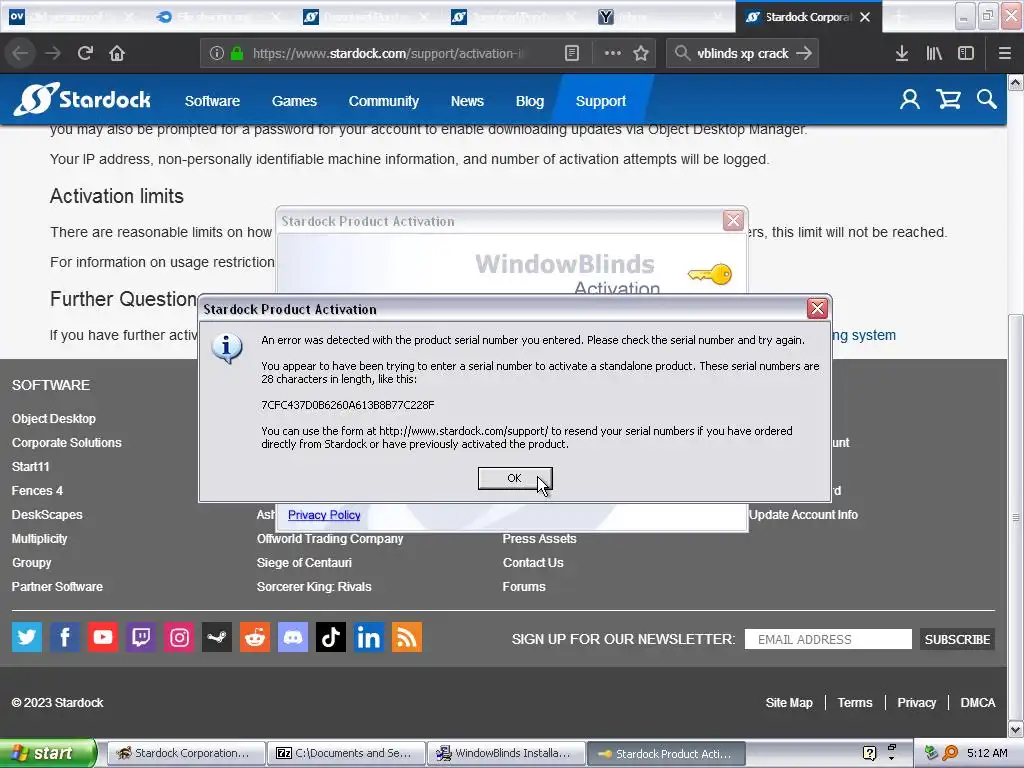Open the Games menu

[x=294, y=101]
